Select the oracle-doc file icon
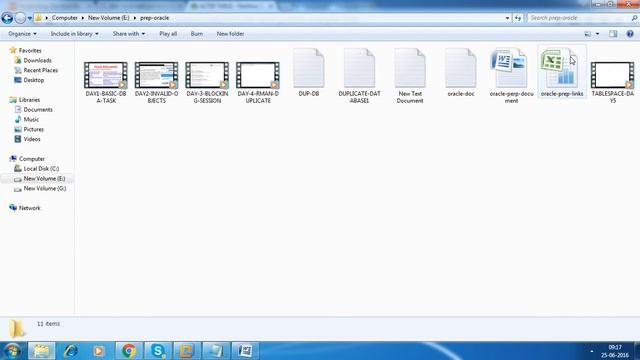Image resolution: width=640 pixels, height=360 pixels. (460, 68)
